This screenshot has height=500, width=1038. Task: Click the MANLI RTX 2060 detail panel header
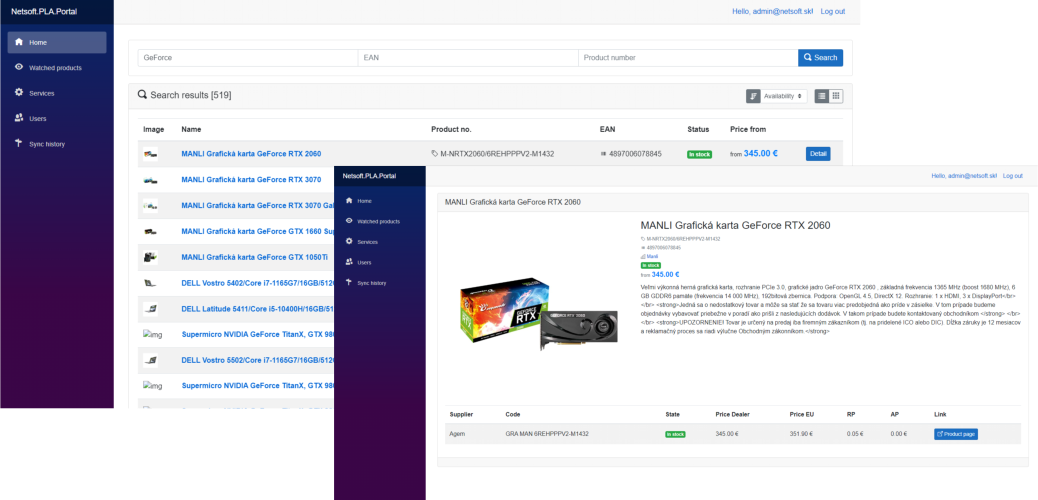pyautogui.click(x=732, y=202)
